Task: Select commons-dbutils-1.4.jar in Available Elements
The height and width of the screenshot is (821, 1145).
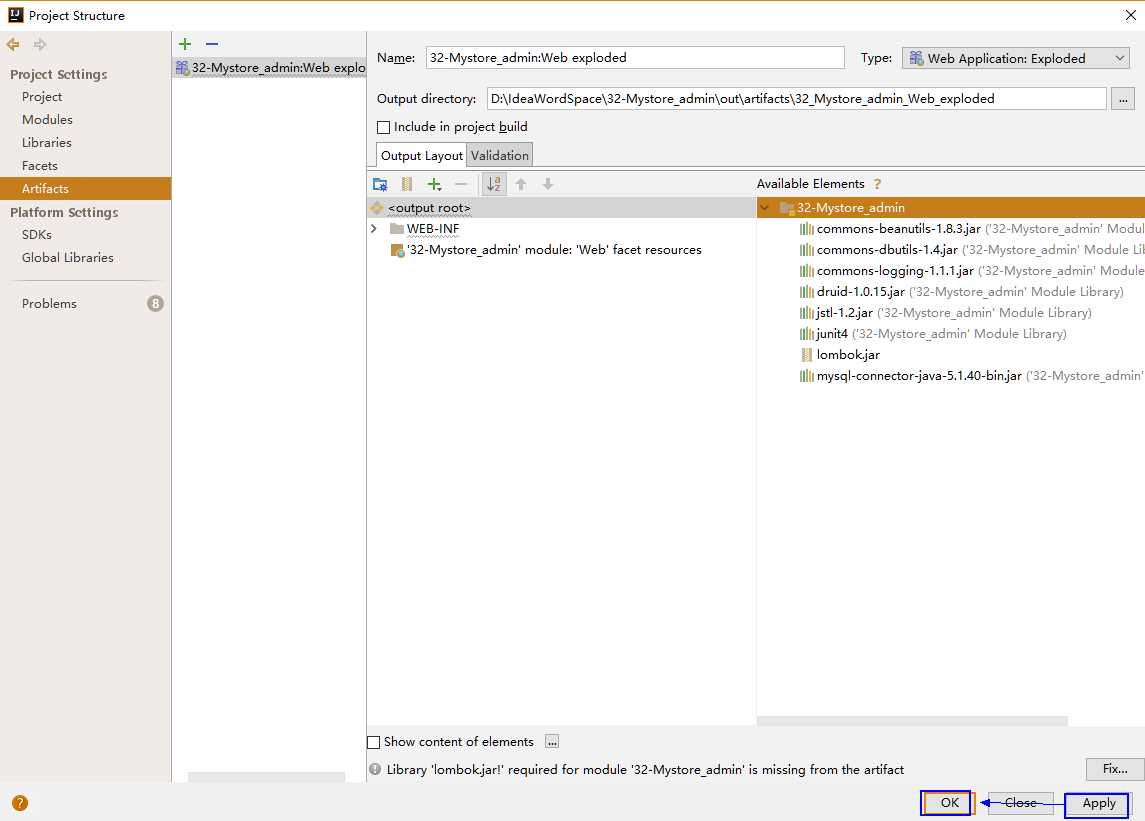Action: click(x=886, y=250)
